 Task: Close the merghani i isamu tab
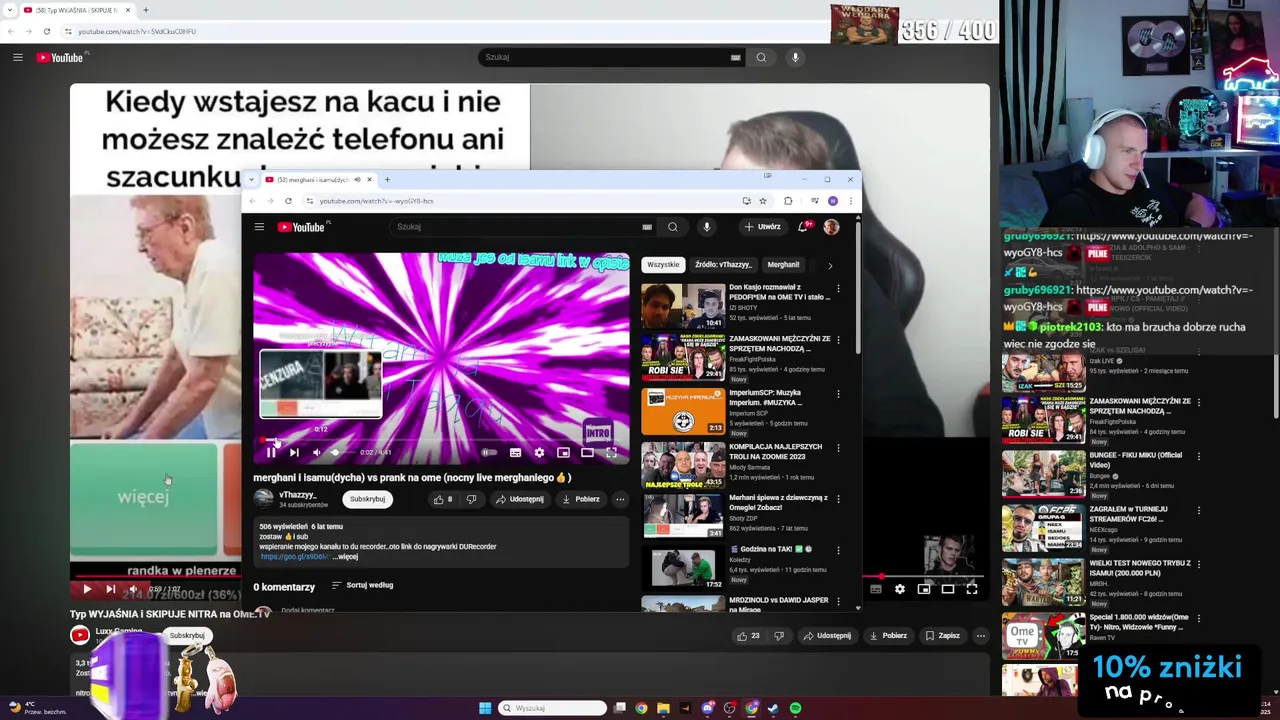point(369,180)
